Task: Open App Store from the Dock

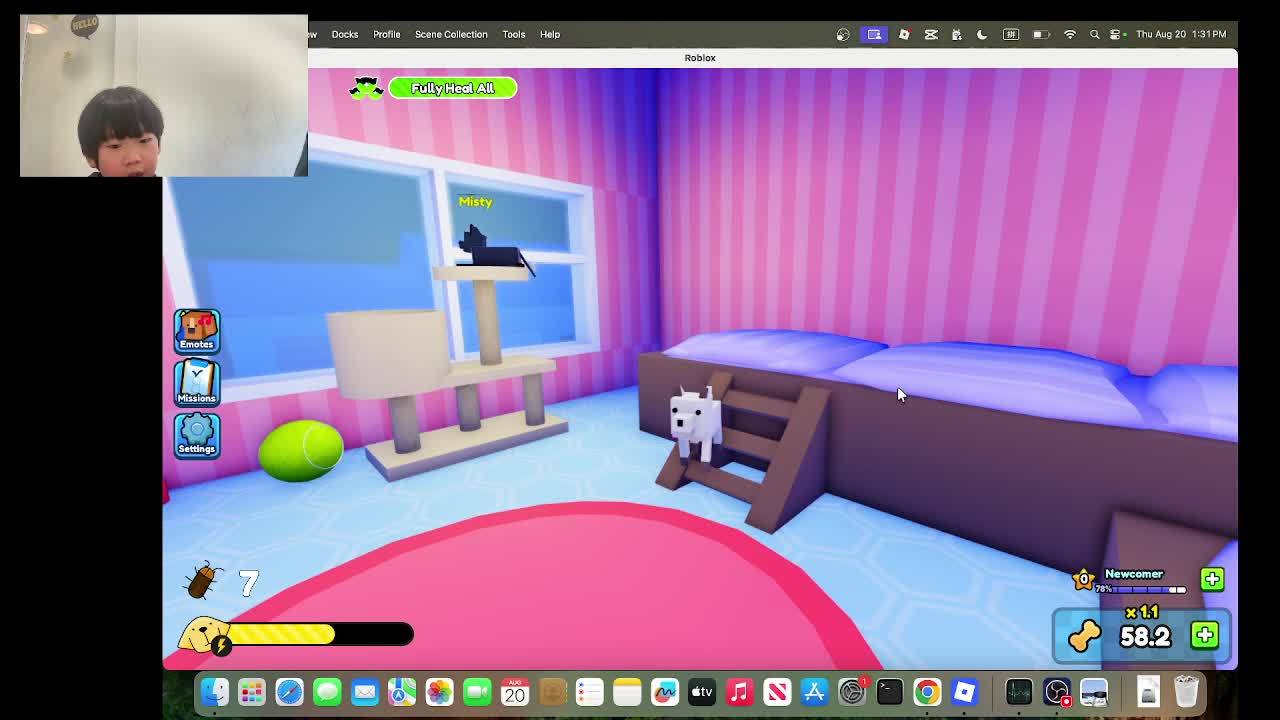Action: (815, 692)
